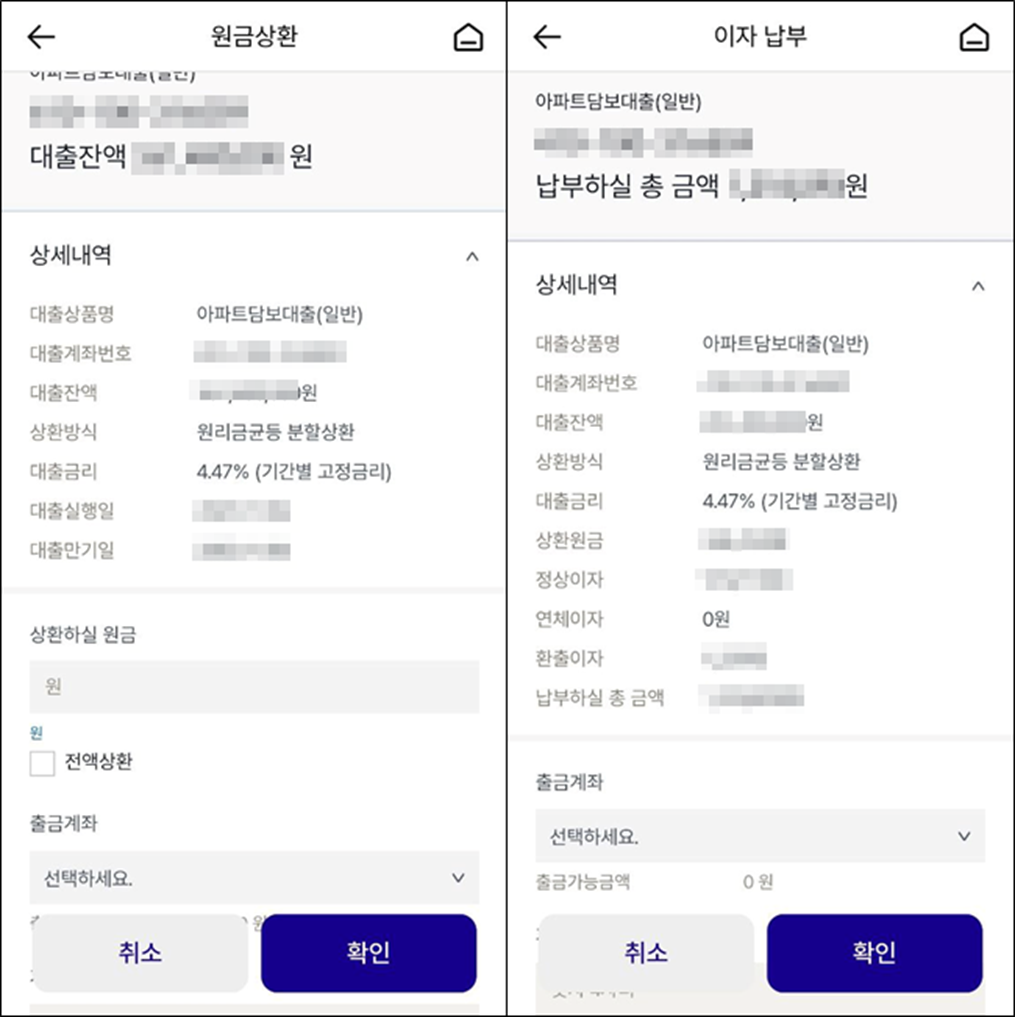Tap back arrow on 원금상환 screen

tap(41, 37)
